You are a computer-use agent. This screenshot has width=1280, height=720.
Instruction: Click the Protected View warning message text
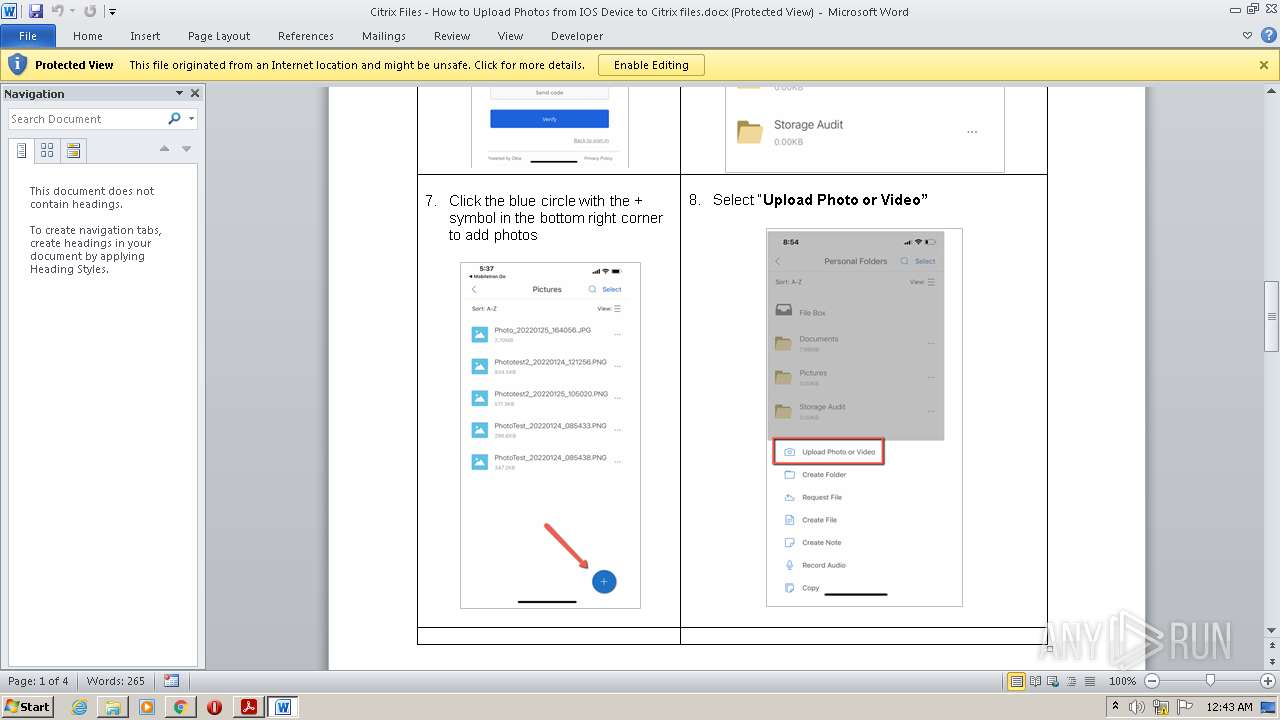coord(357,65)
